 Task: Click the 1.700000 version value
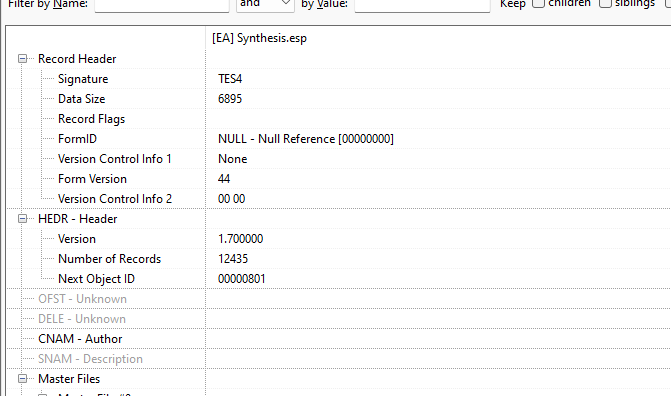pyautogui.click(x=240, y=239)
